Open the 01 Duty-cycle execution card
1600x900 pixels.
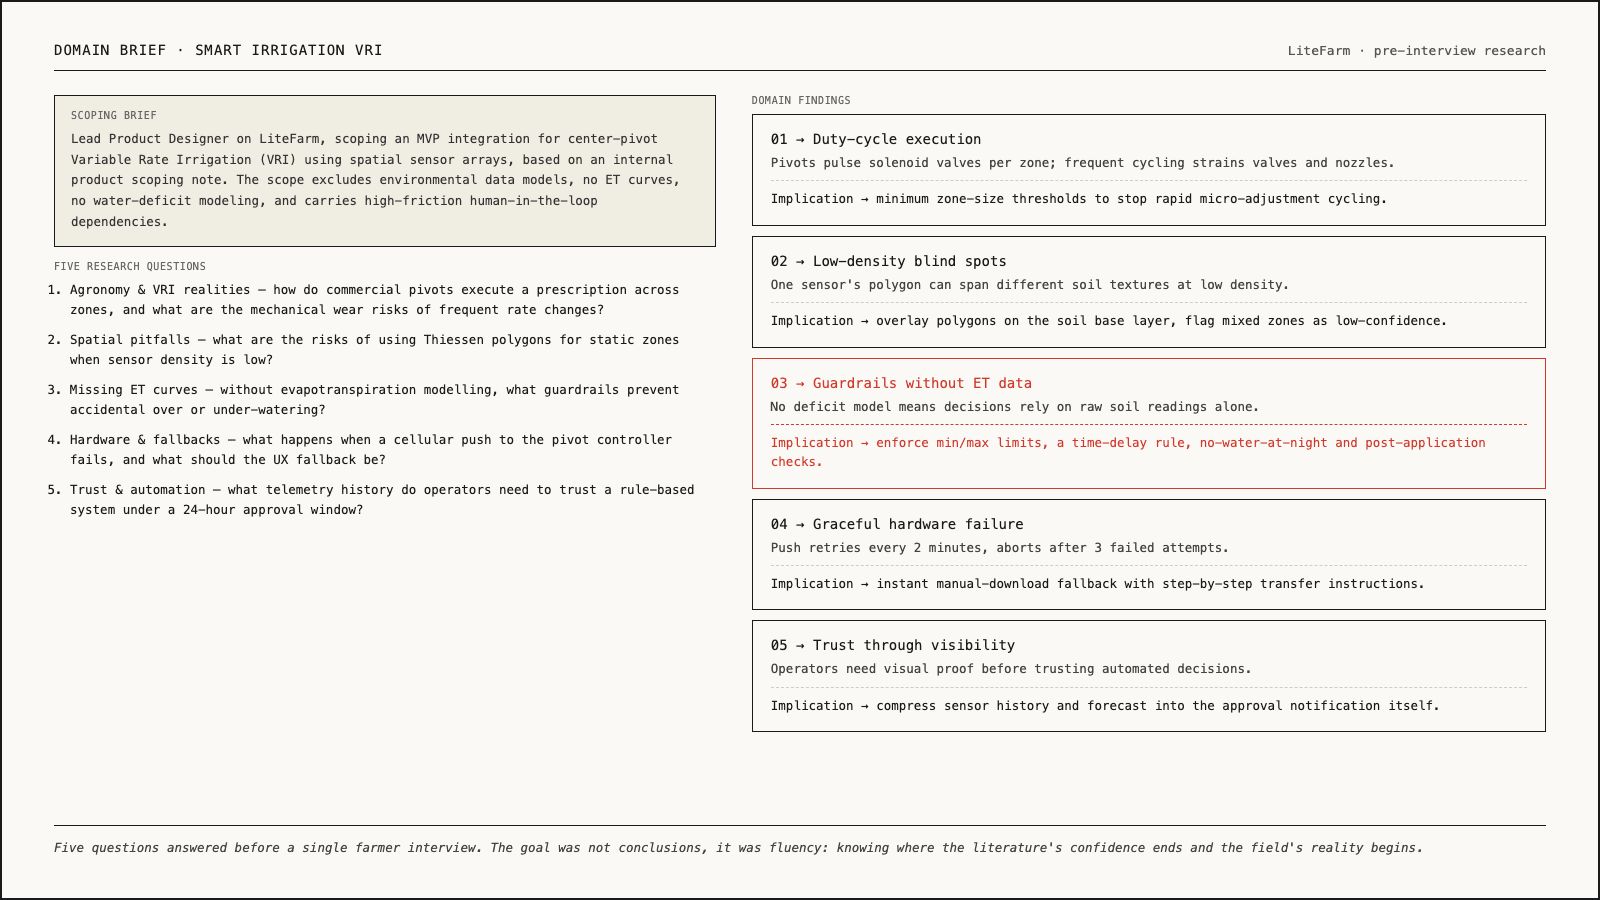tap(1148, 170)
